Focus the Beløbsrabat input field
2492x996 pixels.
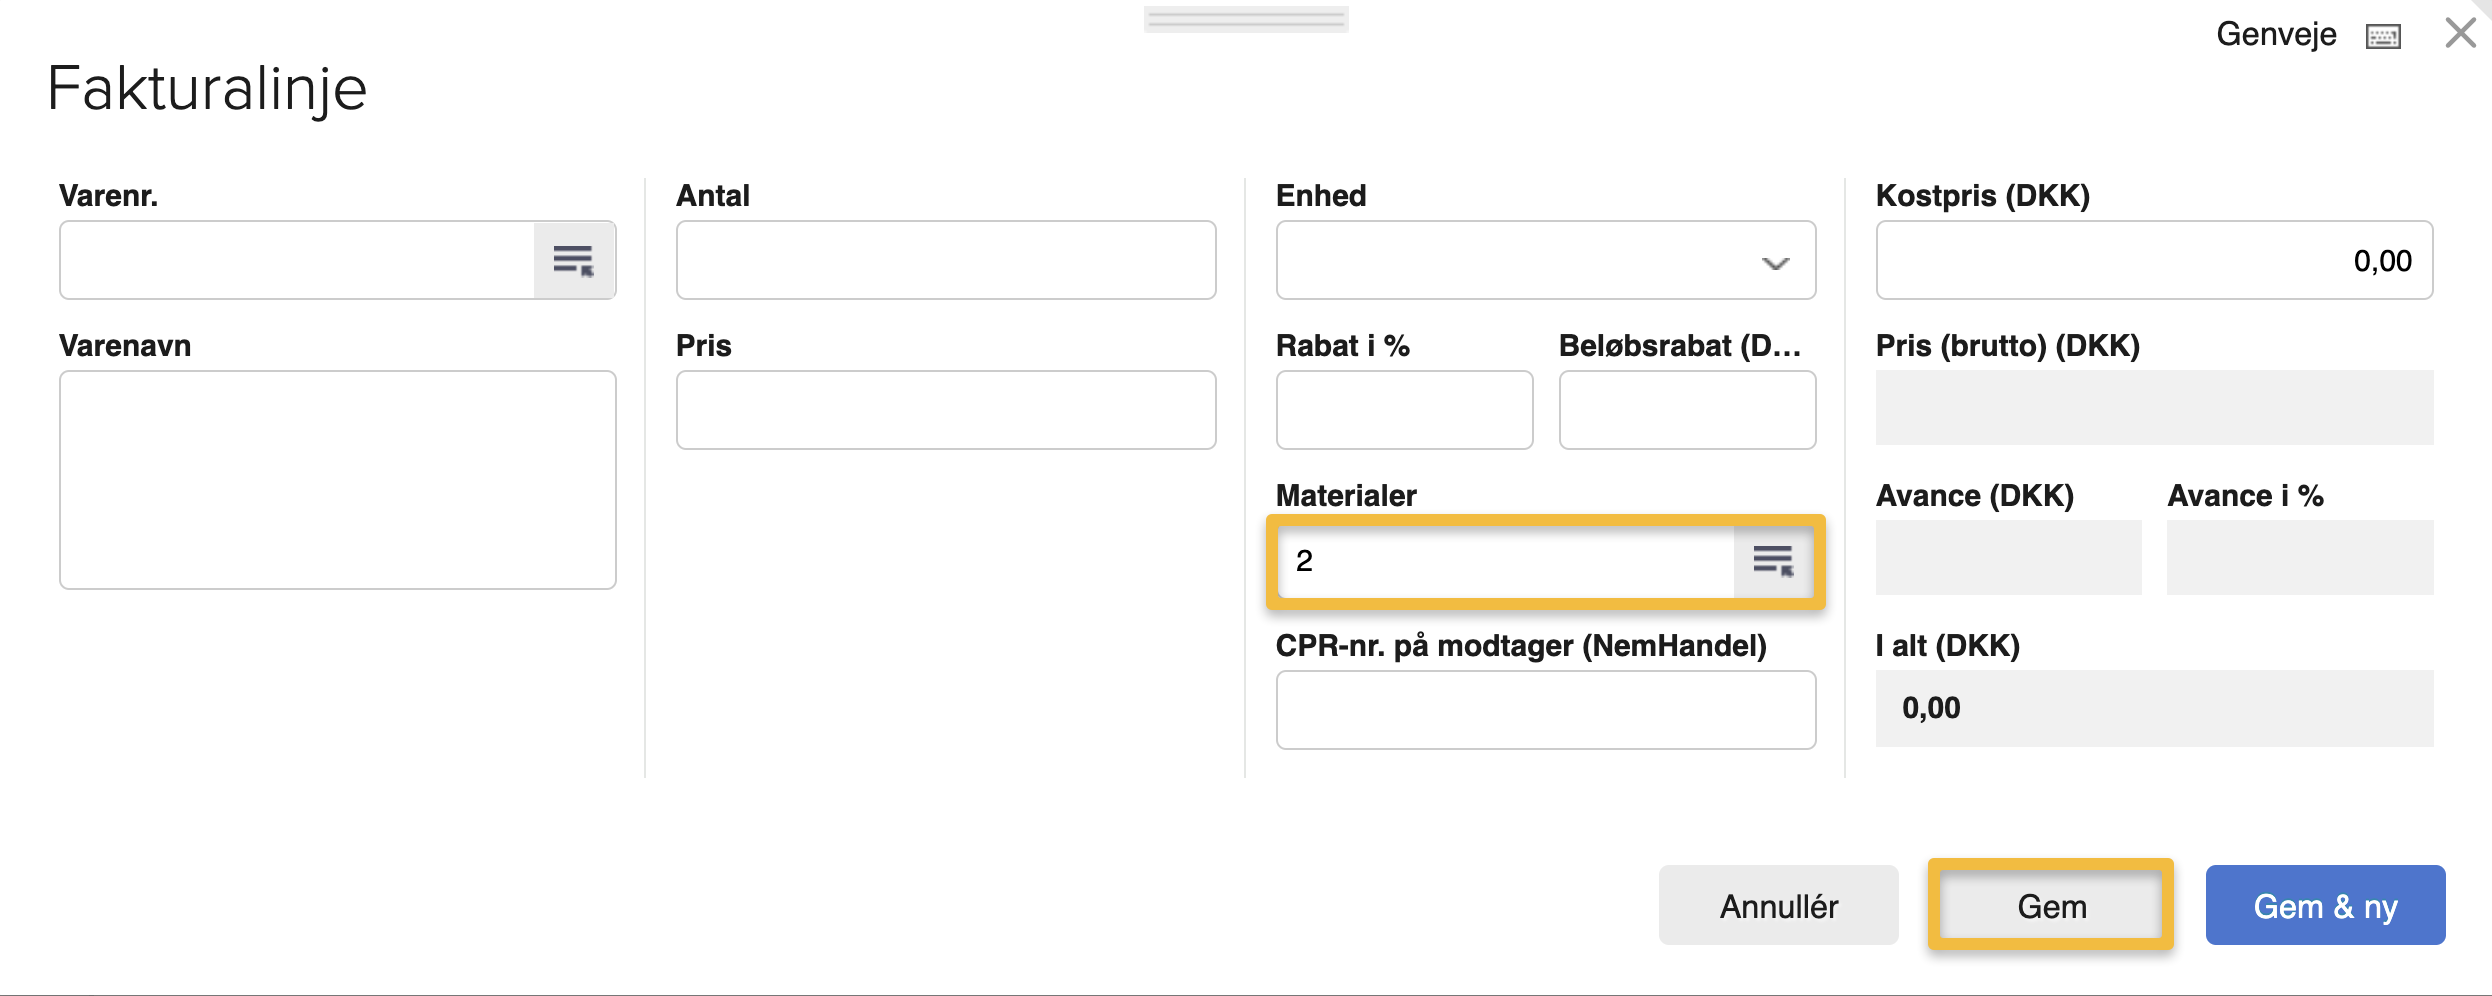click(1687, 411)
